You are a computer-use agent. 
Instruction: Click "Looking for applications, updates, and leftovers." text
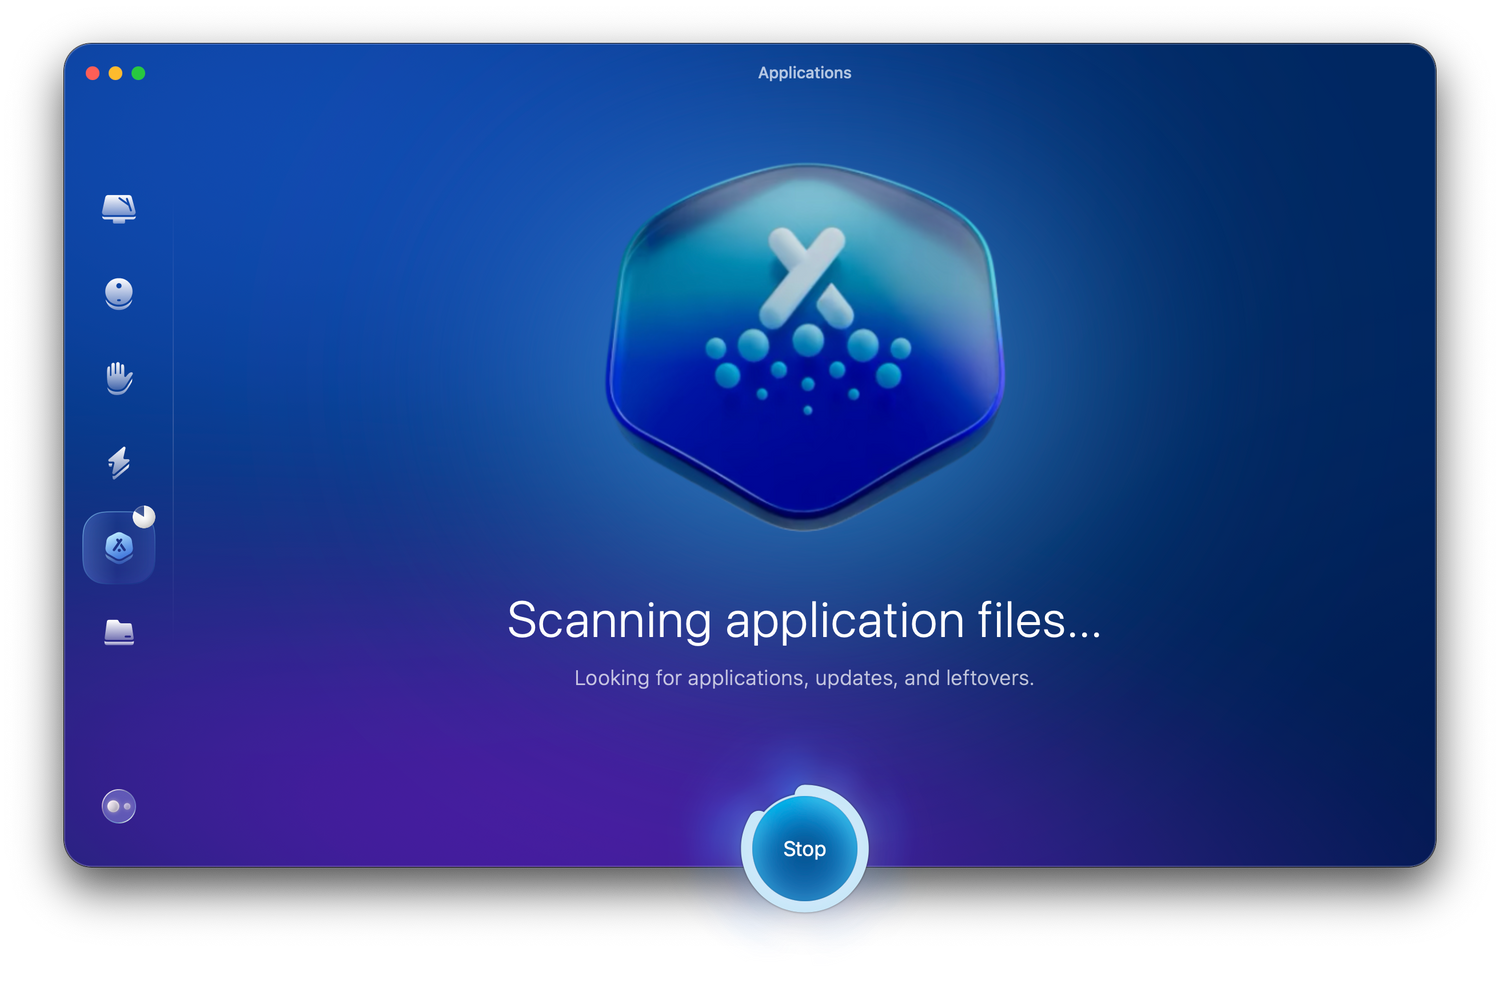(804, 678)
